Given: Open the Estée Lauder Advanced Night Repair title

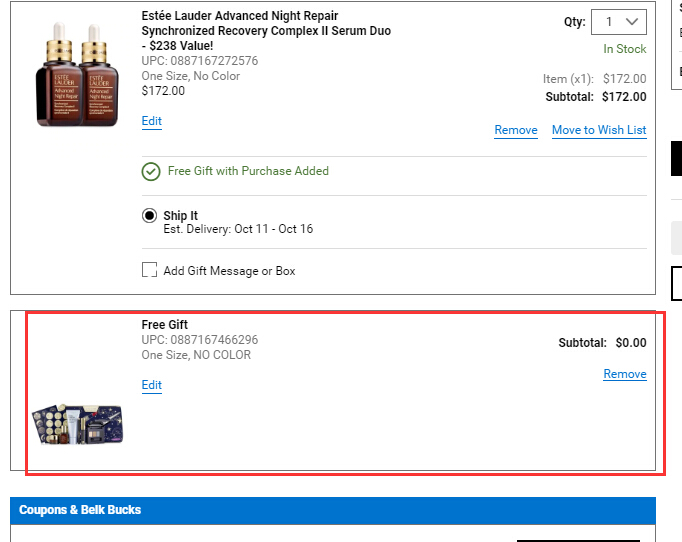Looking at the screenshot, I should click(266, 30).
